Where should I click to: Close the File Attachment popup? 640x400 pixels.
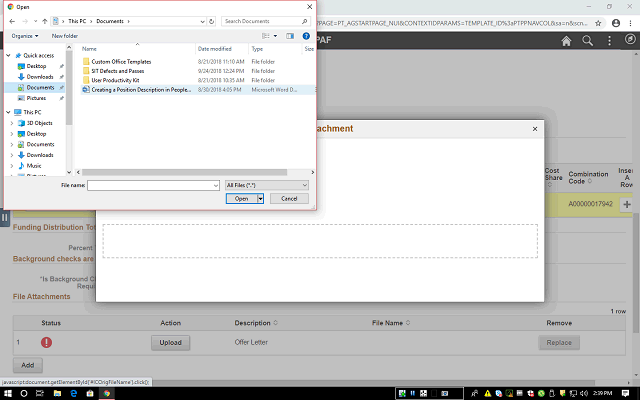(x=535, y=129)
